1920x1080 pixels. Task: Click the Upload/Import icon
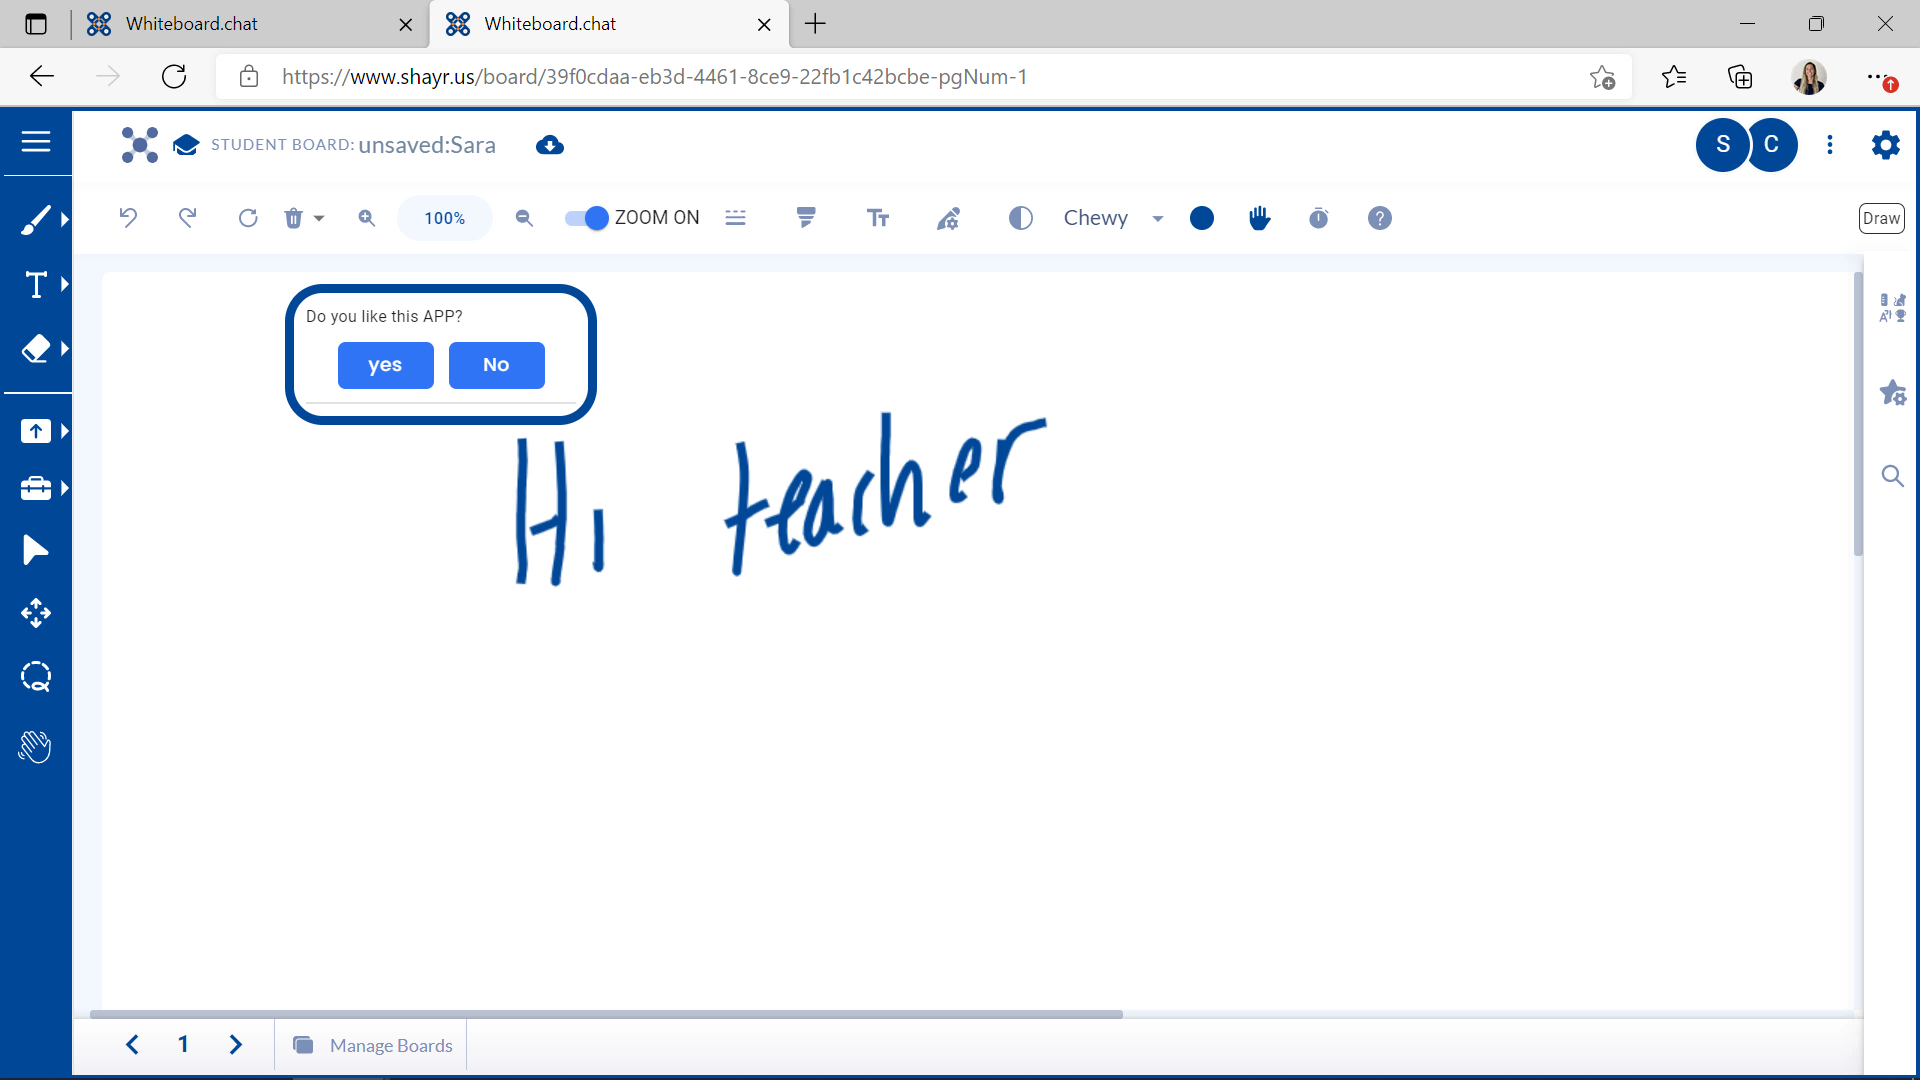pyautogui.click(x=36, y=430)
